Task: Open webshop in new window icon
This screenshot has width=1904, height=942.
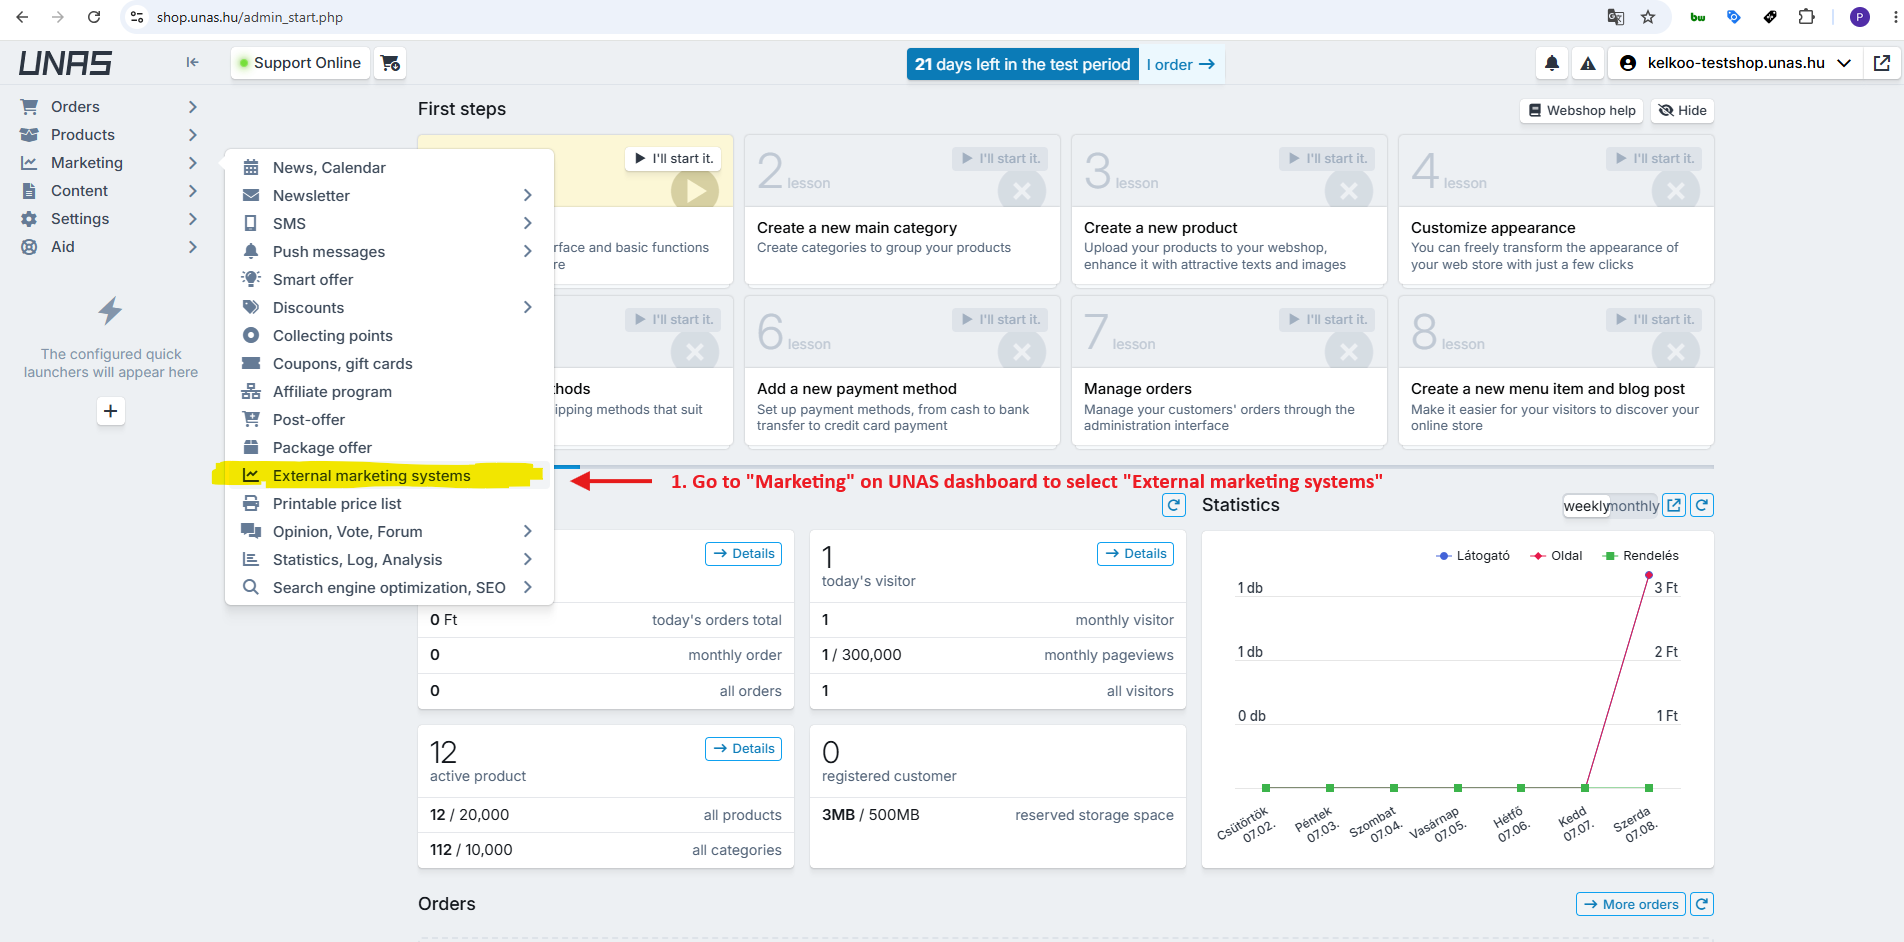Action: click(x=1882, y=63)
